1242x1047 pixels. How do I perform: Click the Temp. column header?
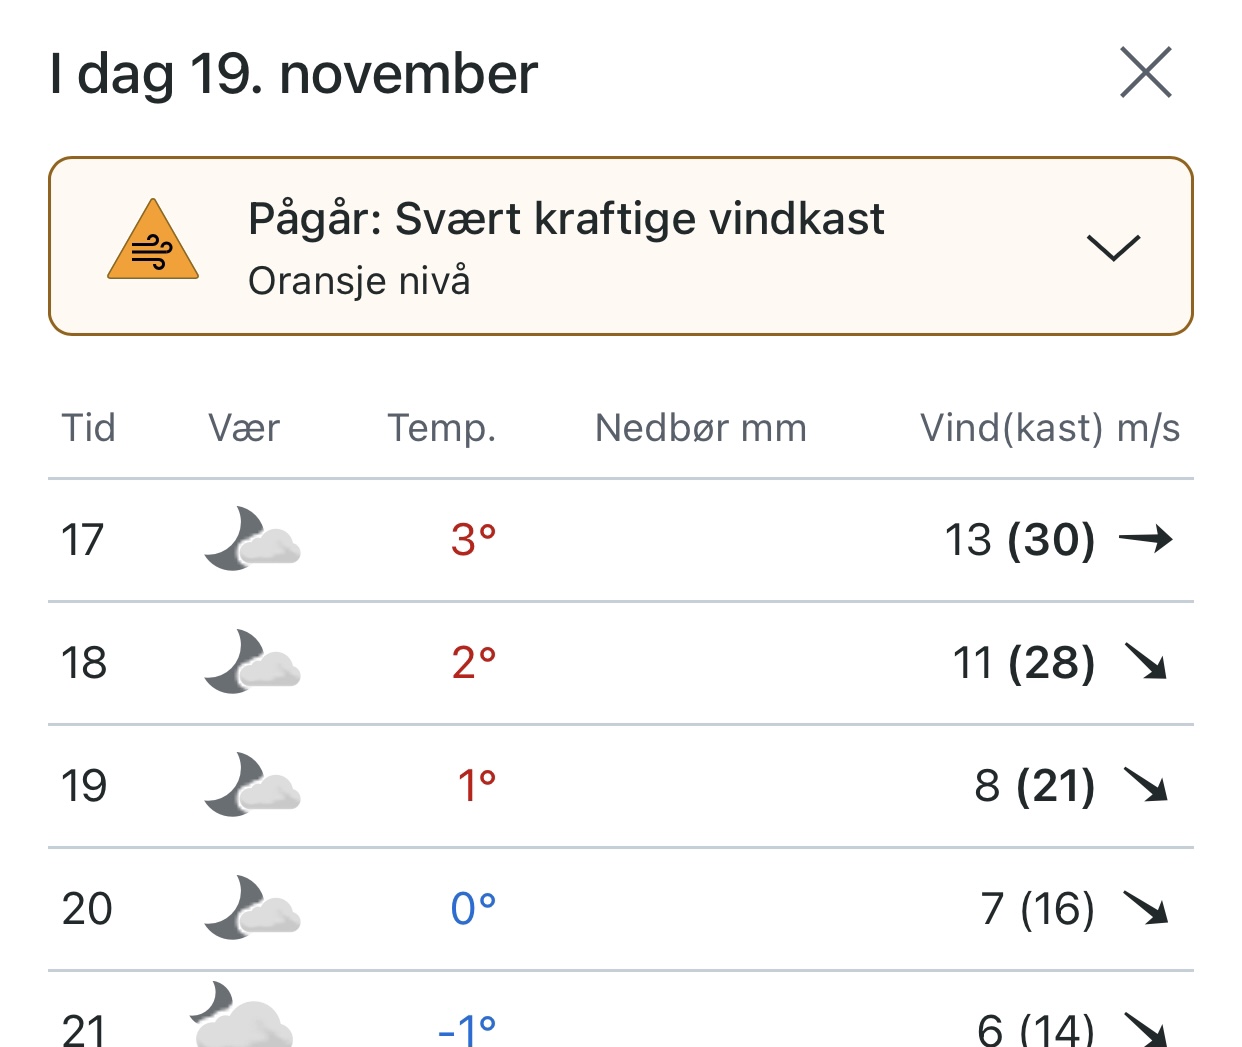[x=442, y=428]
